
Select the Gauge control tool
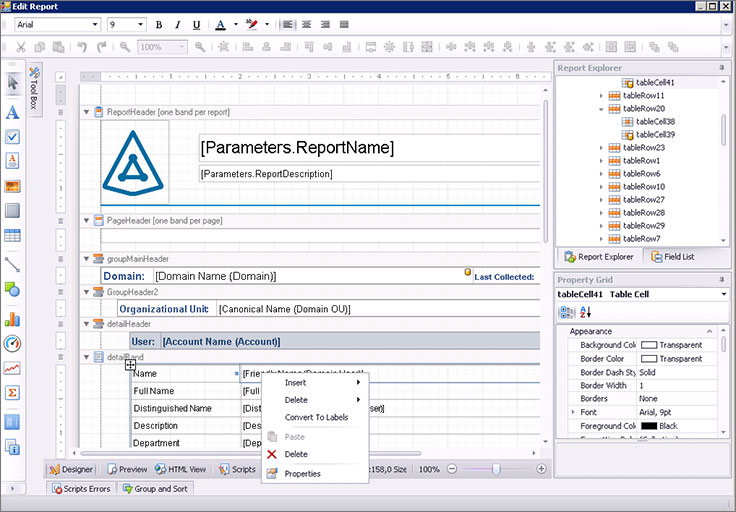[13, 344]
